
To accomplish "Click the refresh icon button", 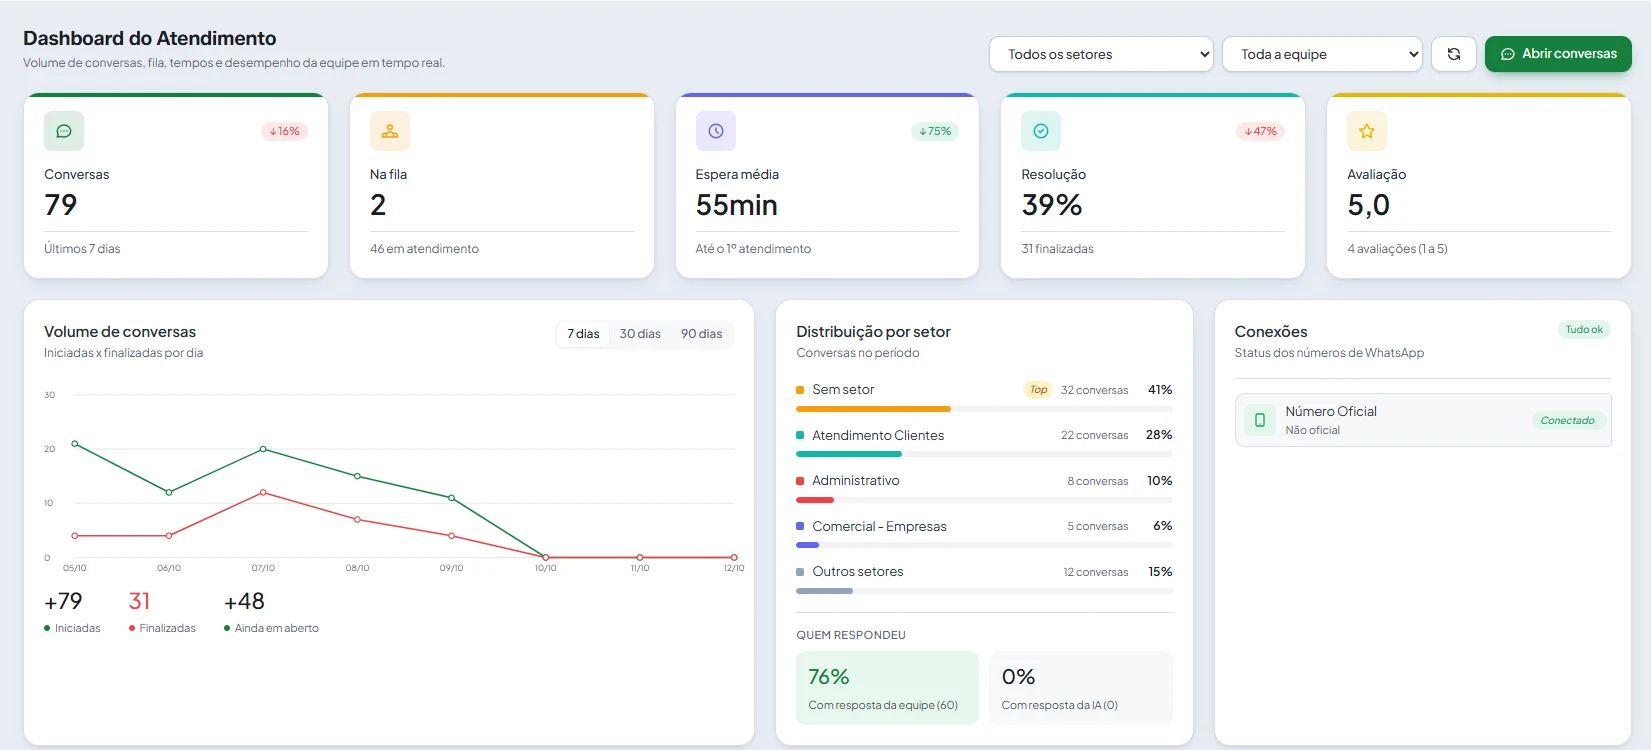I will (x=1454, y=54).
